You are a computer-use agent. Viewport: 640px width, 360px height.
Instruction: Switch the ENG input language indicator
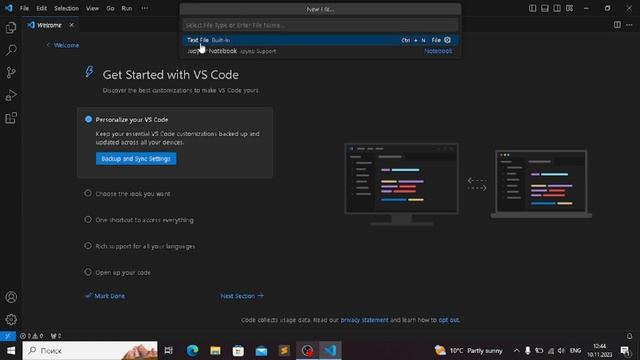pyautogui.click(x=575, y=351)
